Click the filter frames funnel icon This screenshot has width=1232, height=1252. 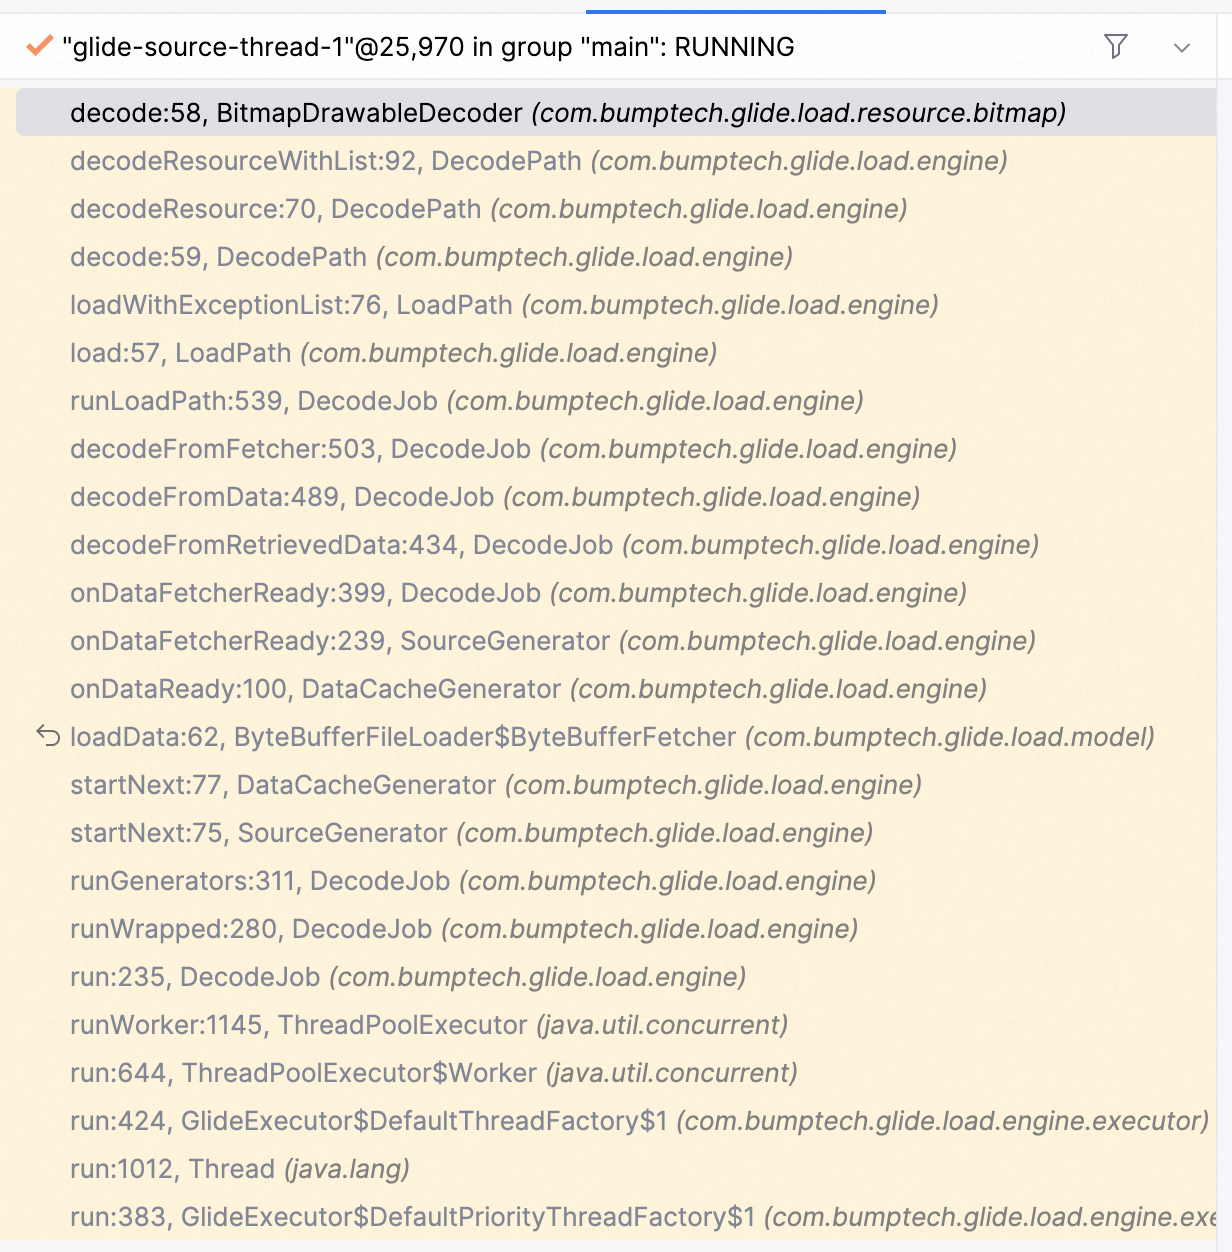pos(1116,46)
